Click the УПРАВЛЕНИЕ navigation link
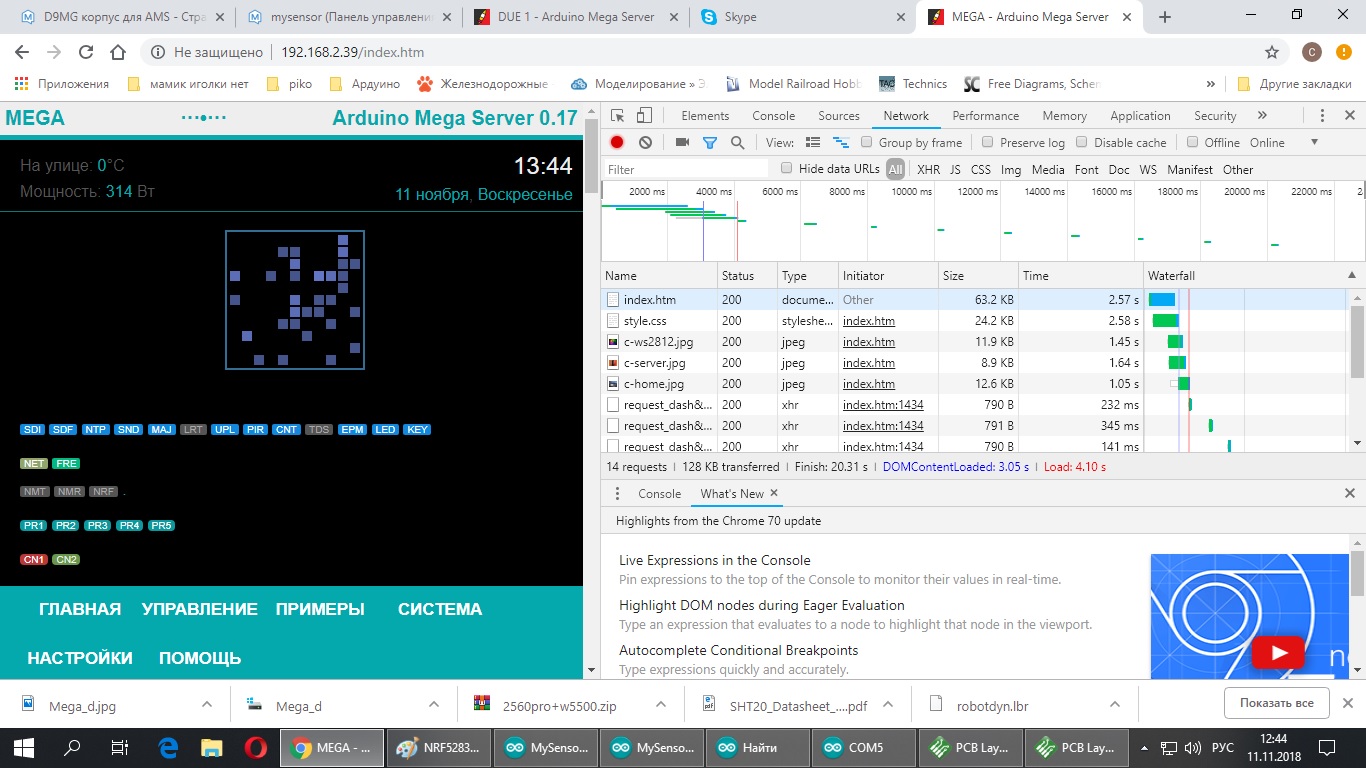 coord(199,609)
